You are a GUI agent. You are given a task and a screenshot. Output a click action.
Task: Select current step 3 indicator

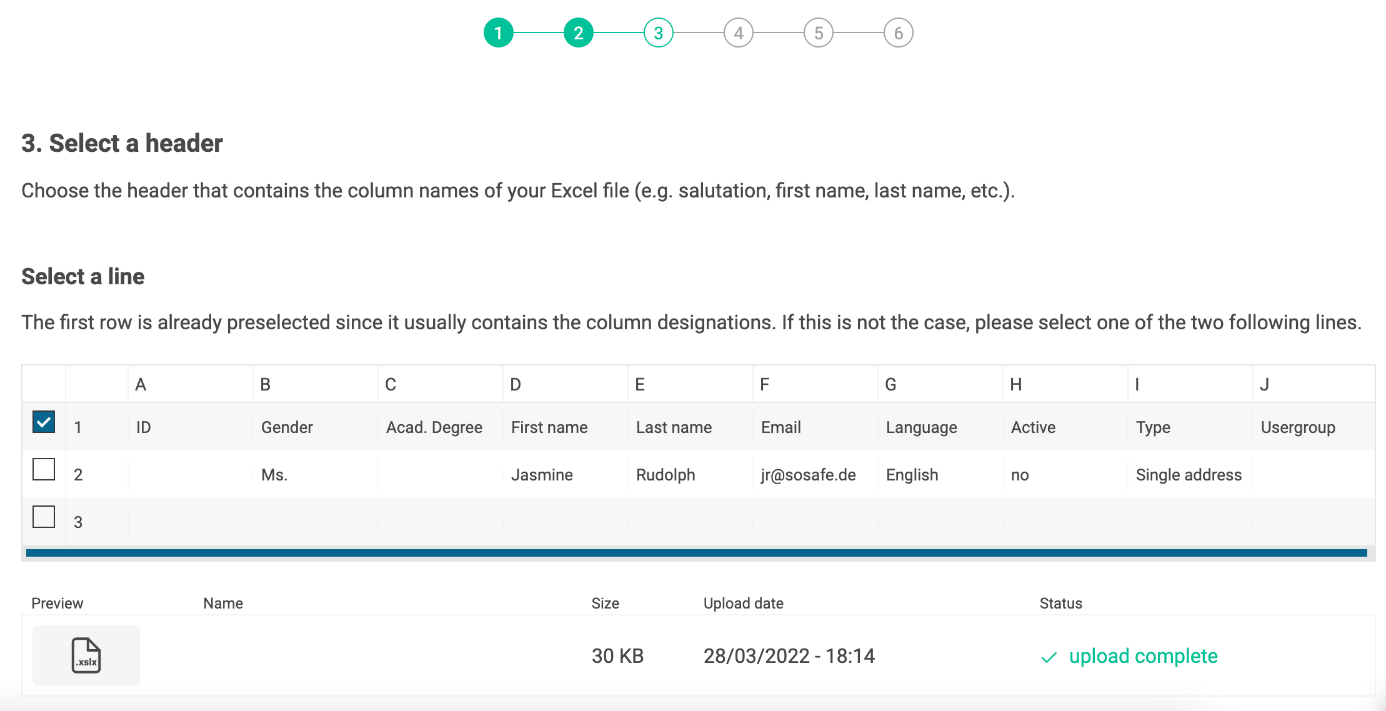click(658, 33)
